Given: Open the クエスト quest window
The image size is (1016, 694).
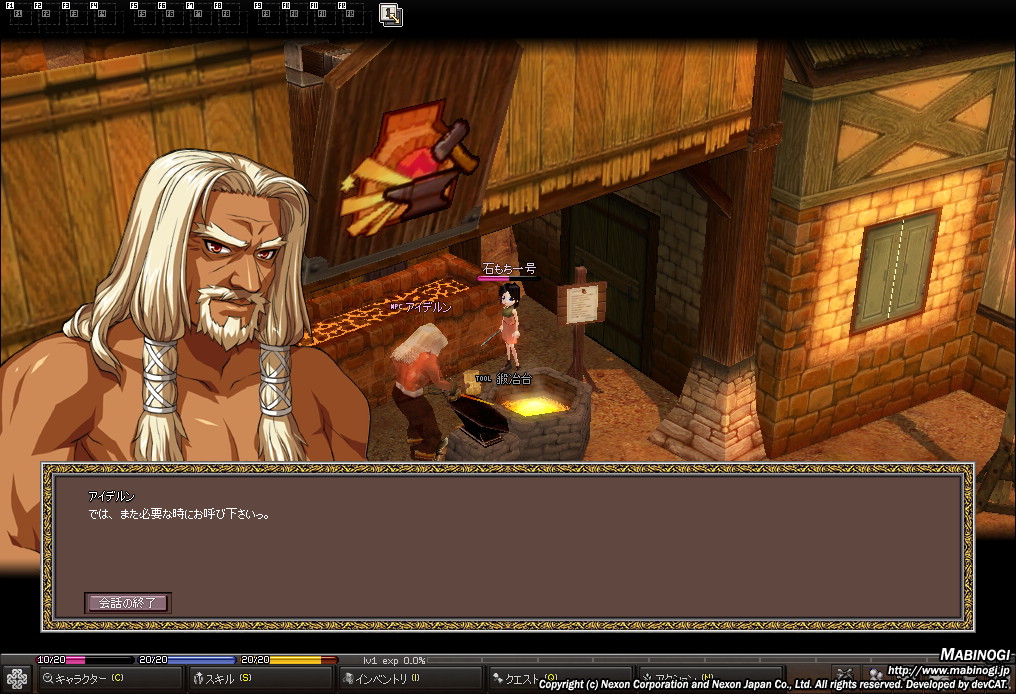Looking at the screenshot, I should (x=560, y=678).
